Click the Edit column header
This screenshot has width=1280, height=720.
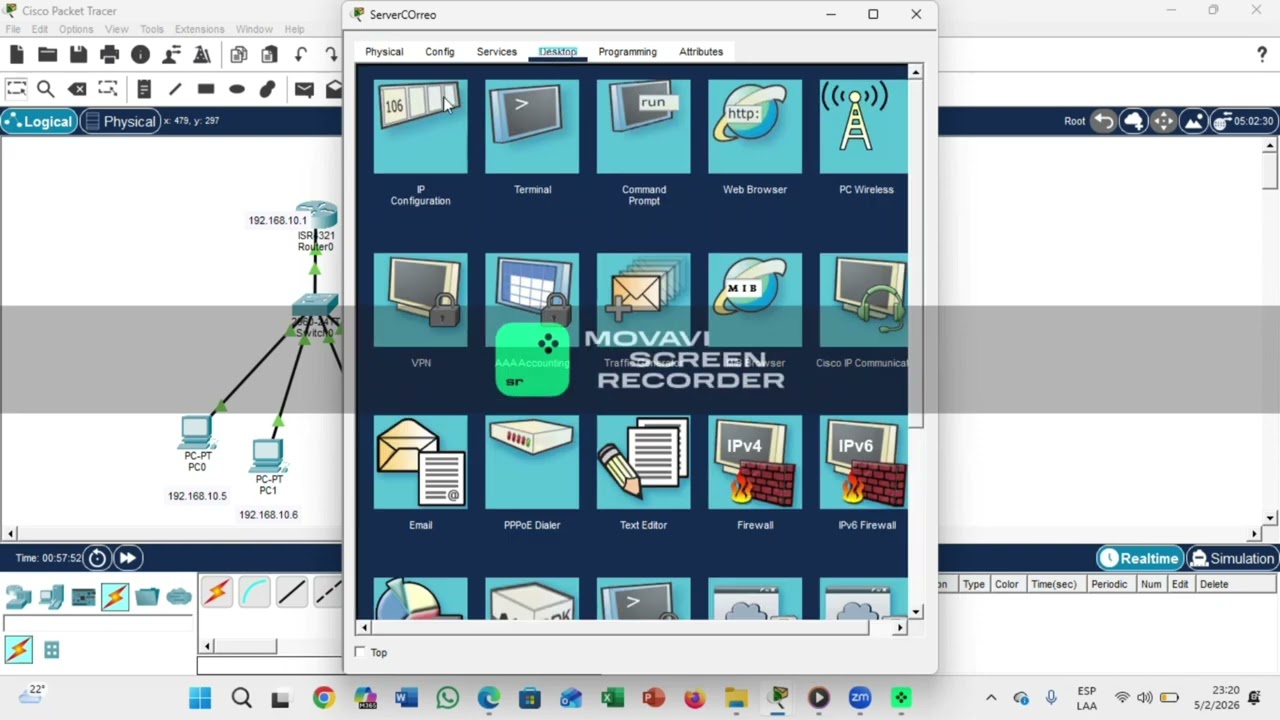[1180, 584]
